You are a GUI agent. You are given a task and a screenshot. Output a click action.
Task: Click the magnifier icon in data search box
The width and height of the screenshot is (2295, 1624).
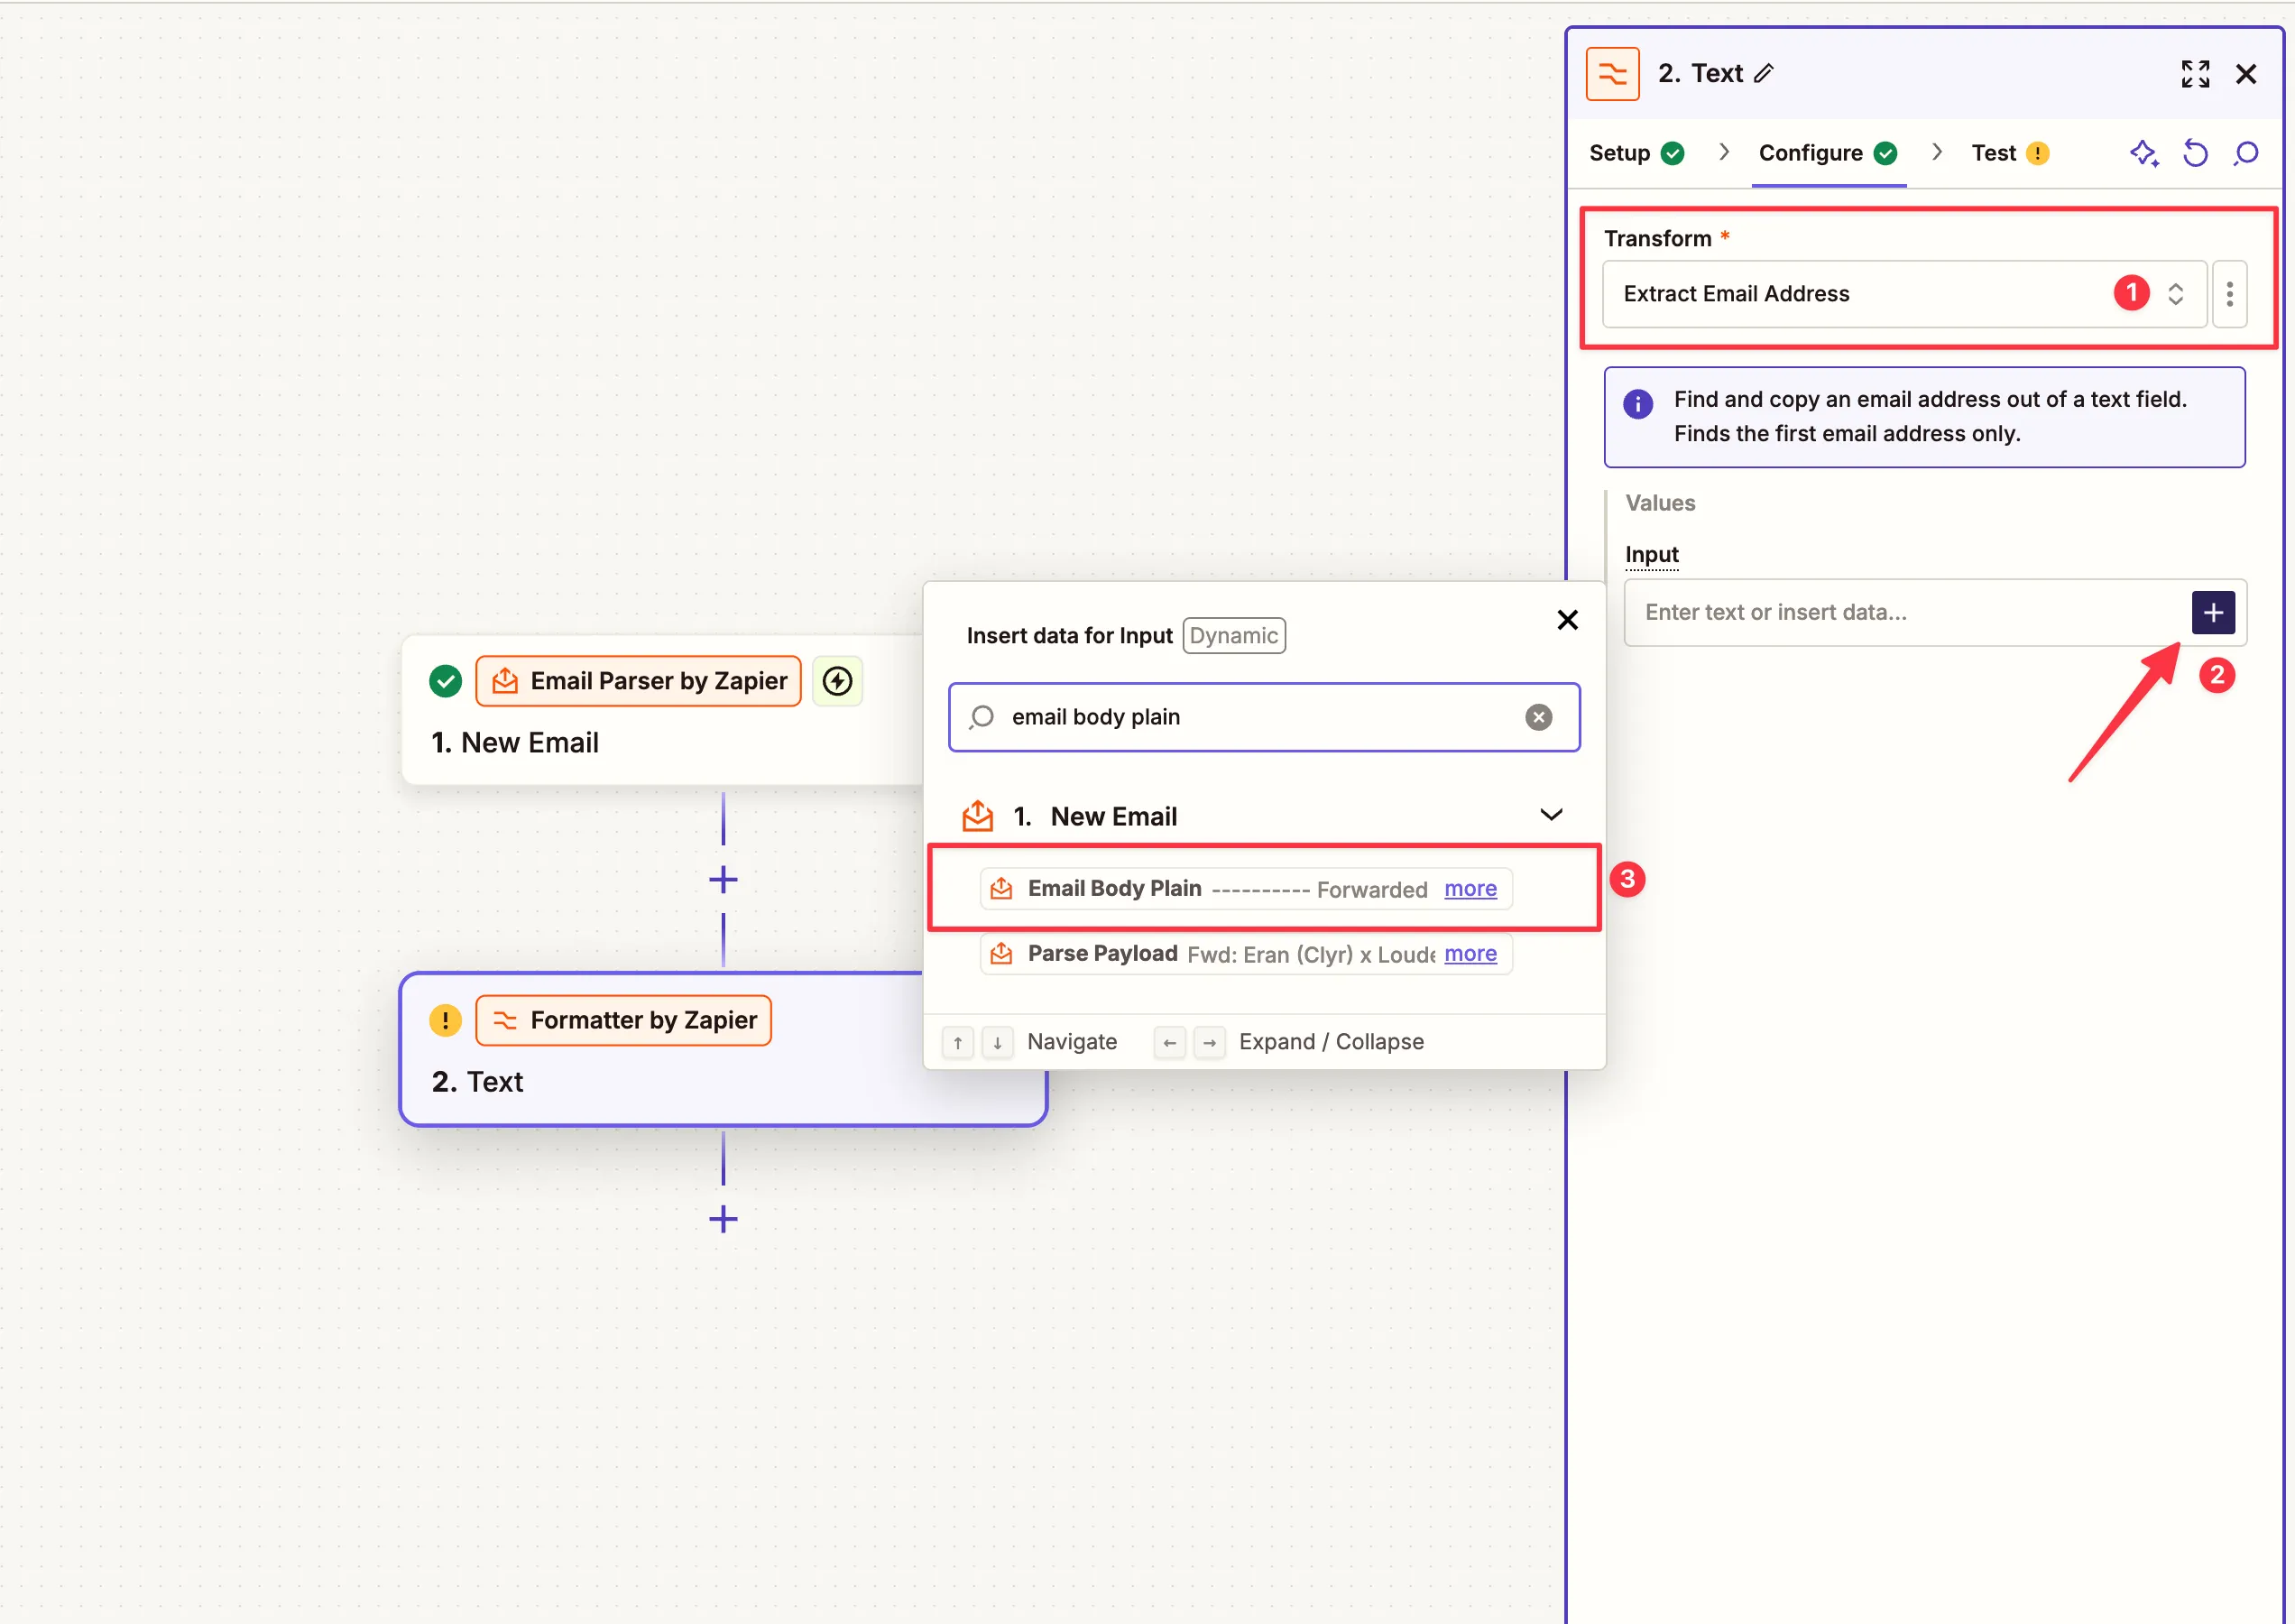coord(982,717)
